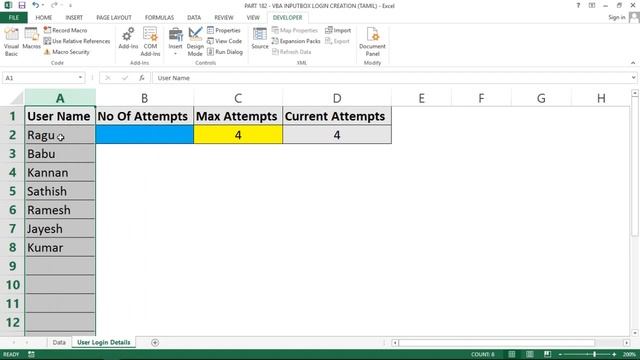The width and height of the screenshot is (640, 360).
Task: Select blue cell under No Of Attempts
Action: pos(144,135)
